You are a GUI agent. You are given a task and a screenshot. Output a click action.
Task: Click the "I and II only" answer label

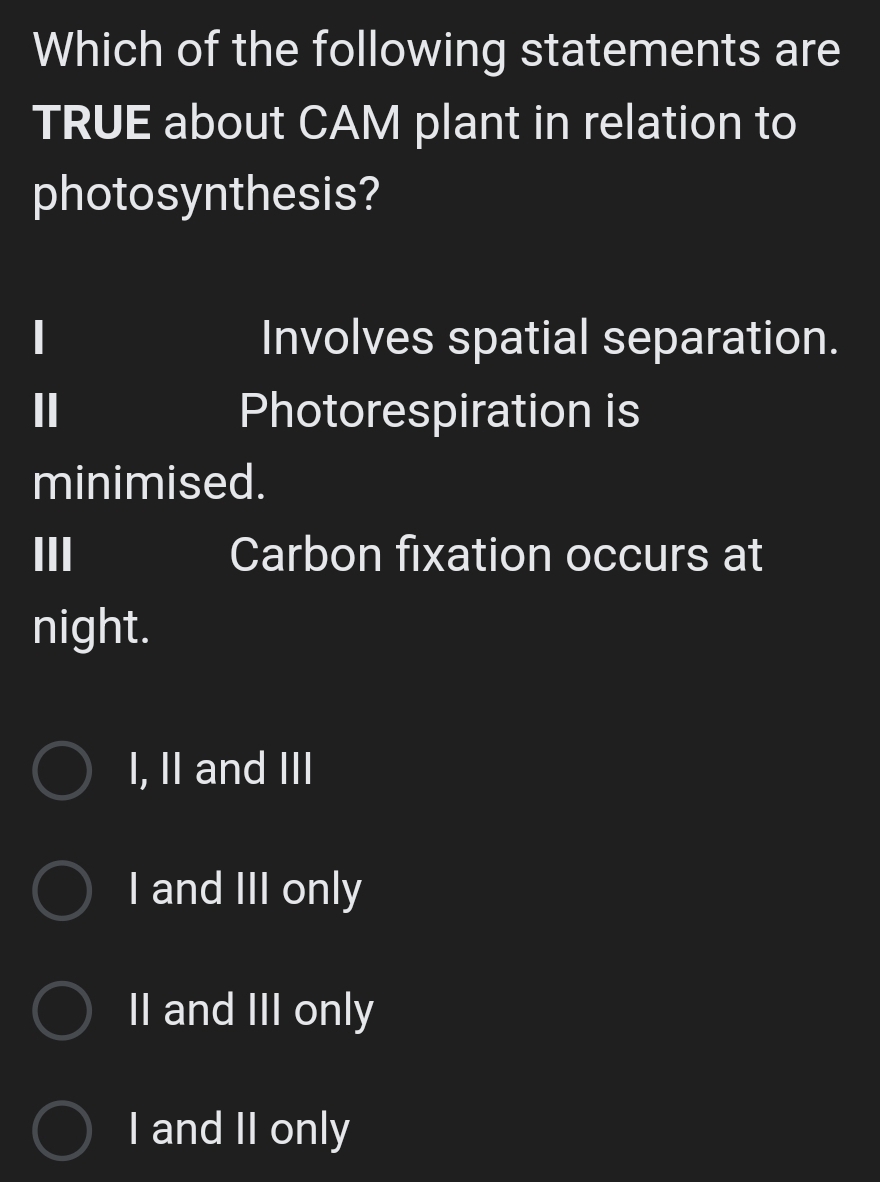click(239, 1129)
